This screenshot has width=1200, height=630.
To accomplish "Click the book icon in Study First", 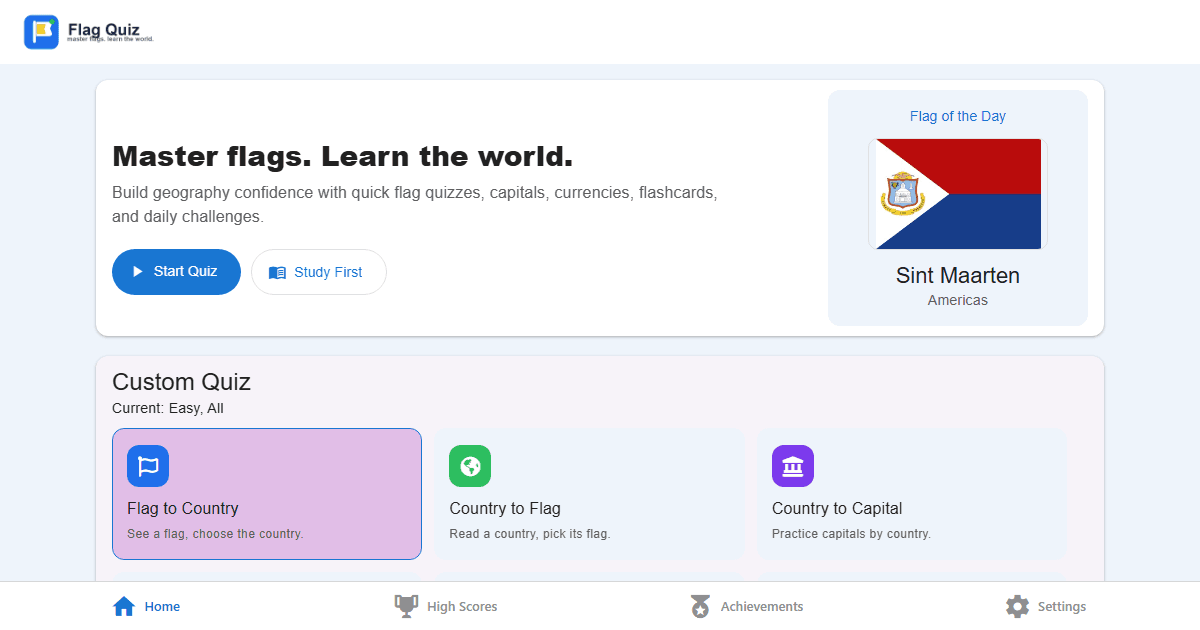I will coord(277,272).
